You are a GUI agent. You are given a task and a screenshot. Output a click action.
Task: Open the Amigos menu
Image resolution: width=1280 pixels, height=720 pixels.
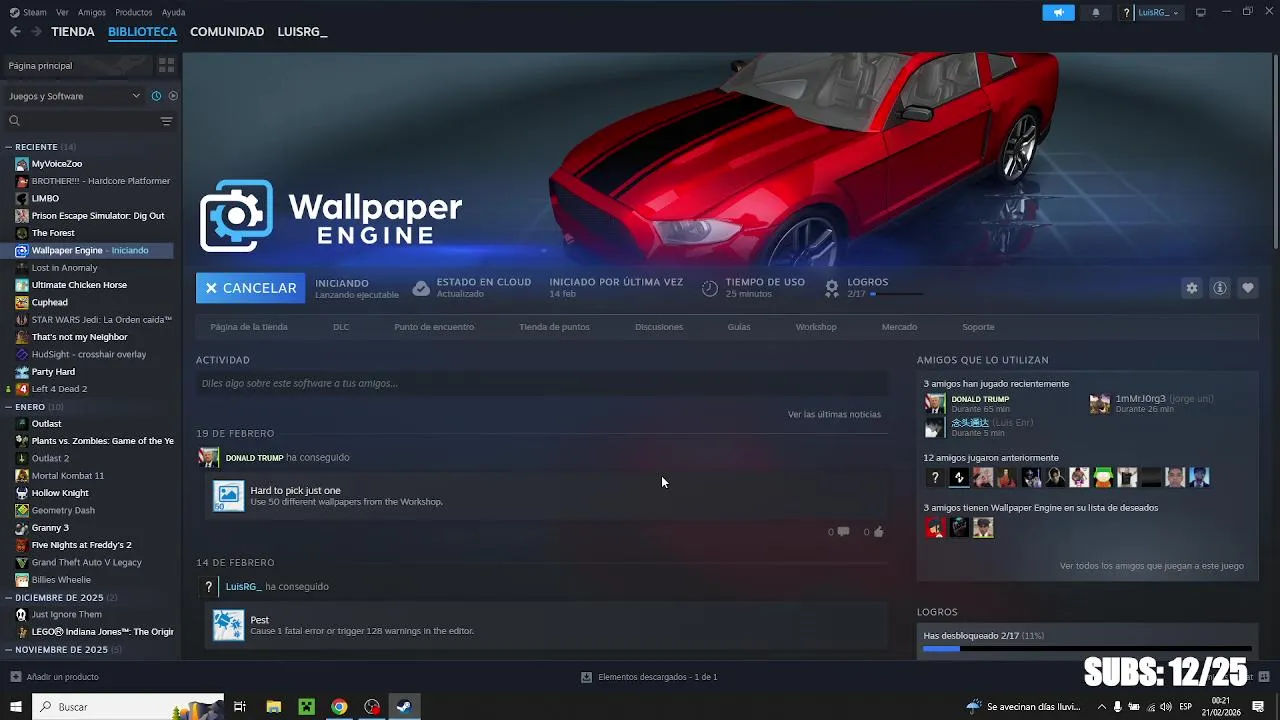[x=92, y=12]
